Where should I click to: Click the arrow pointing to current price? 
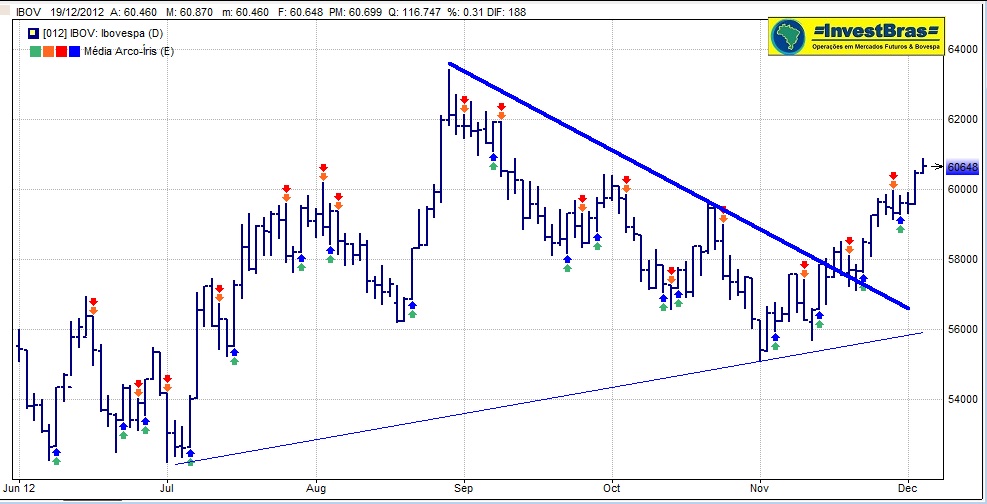coord(935,166)
